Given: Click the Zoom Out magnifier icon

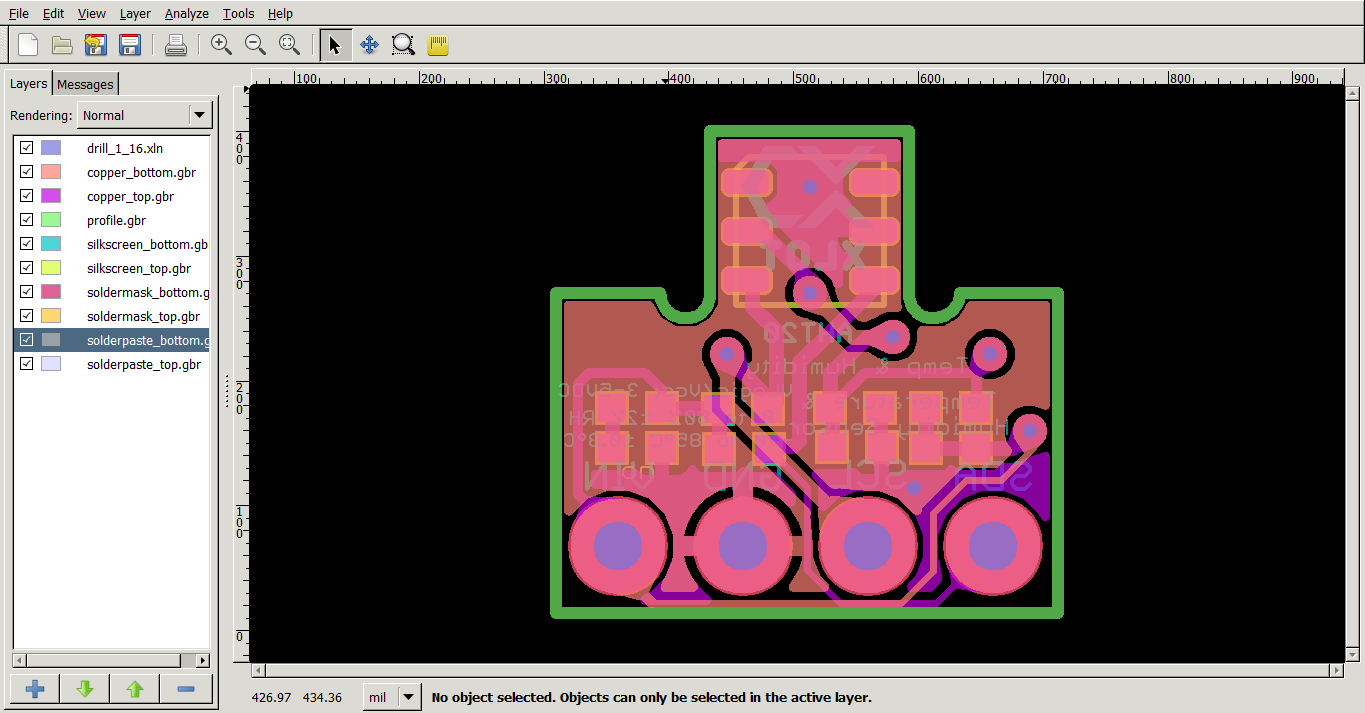Looking at the screenshot, I should (x=255, y=44).
